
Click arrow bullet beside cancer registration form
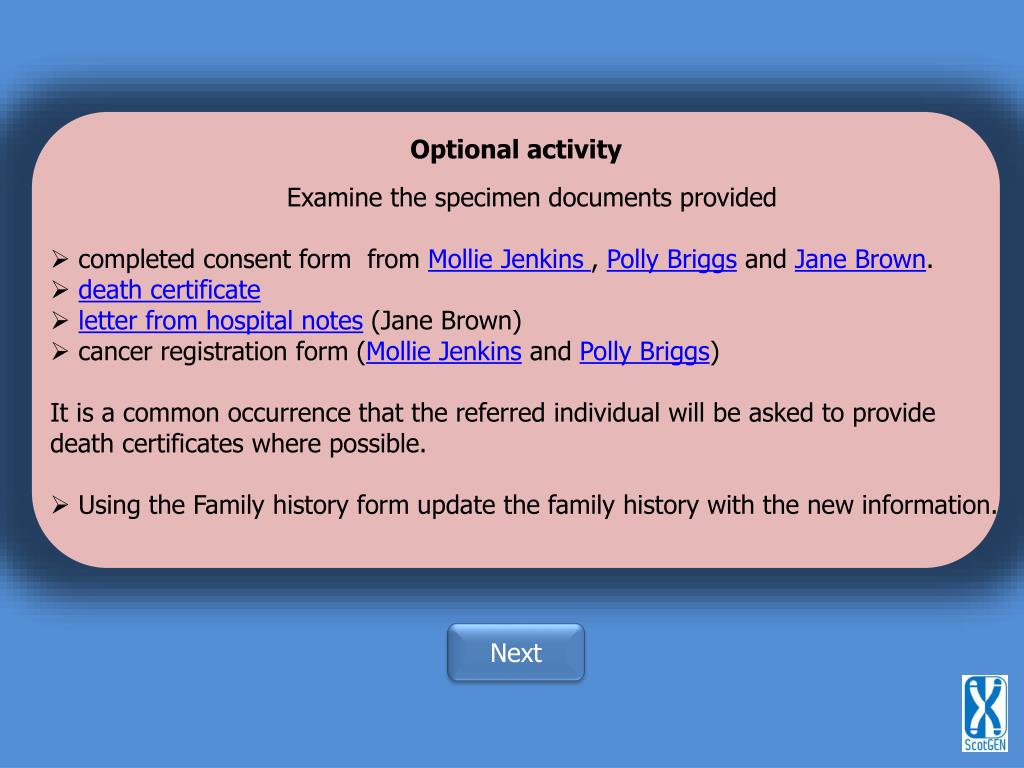click(x=60, y=351)
